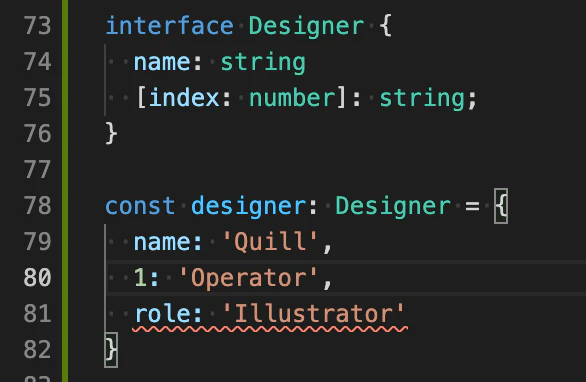This screenshot has height=382, width=586.
Task: Click the opening brace on line 73
Action: pyautogui.click(x=385, y=26)
